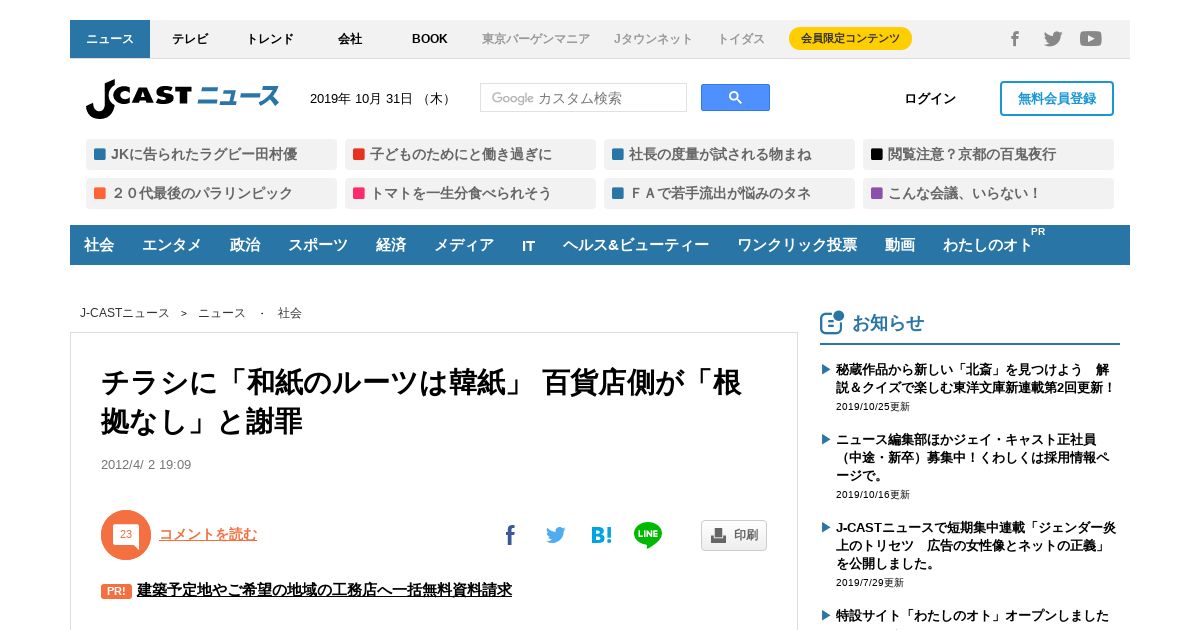Open the 経済 category menu
Image resolution: width=1200 pixels, height=630 pixels.
coord(391,245)
